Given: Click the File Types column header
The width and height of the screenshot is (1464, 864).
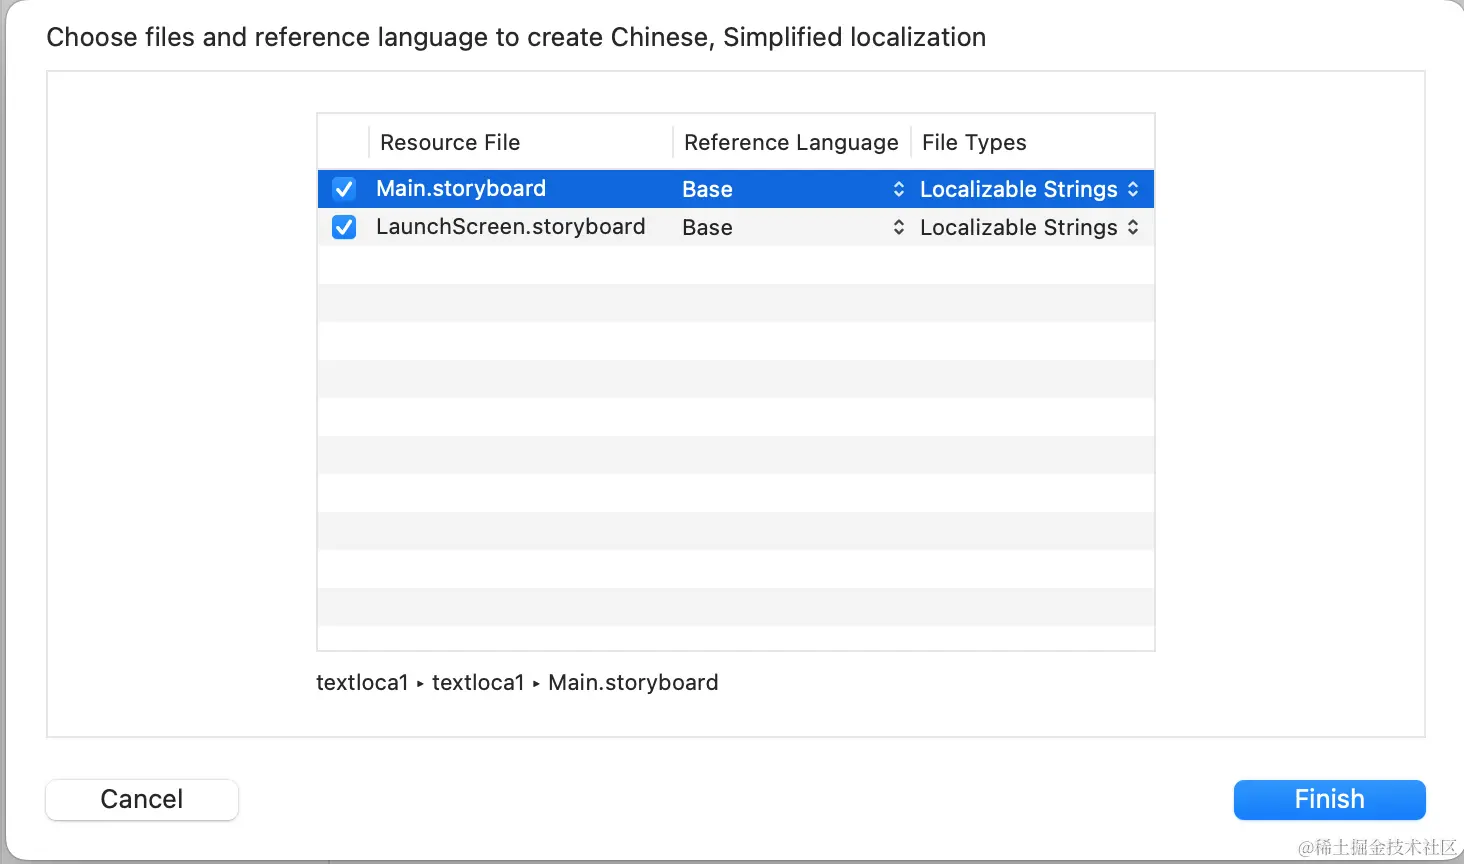Looking at the screenshot, I should point(974,143).
